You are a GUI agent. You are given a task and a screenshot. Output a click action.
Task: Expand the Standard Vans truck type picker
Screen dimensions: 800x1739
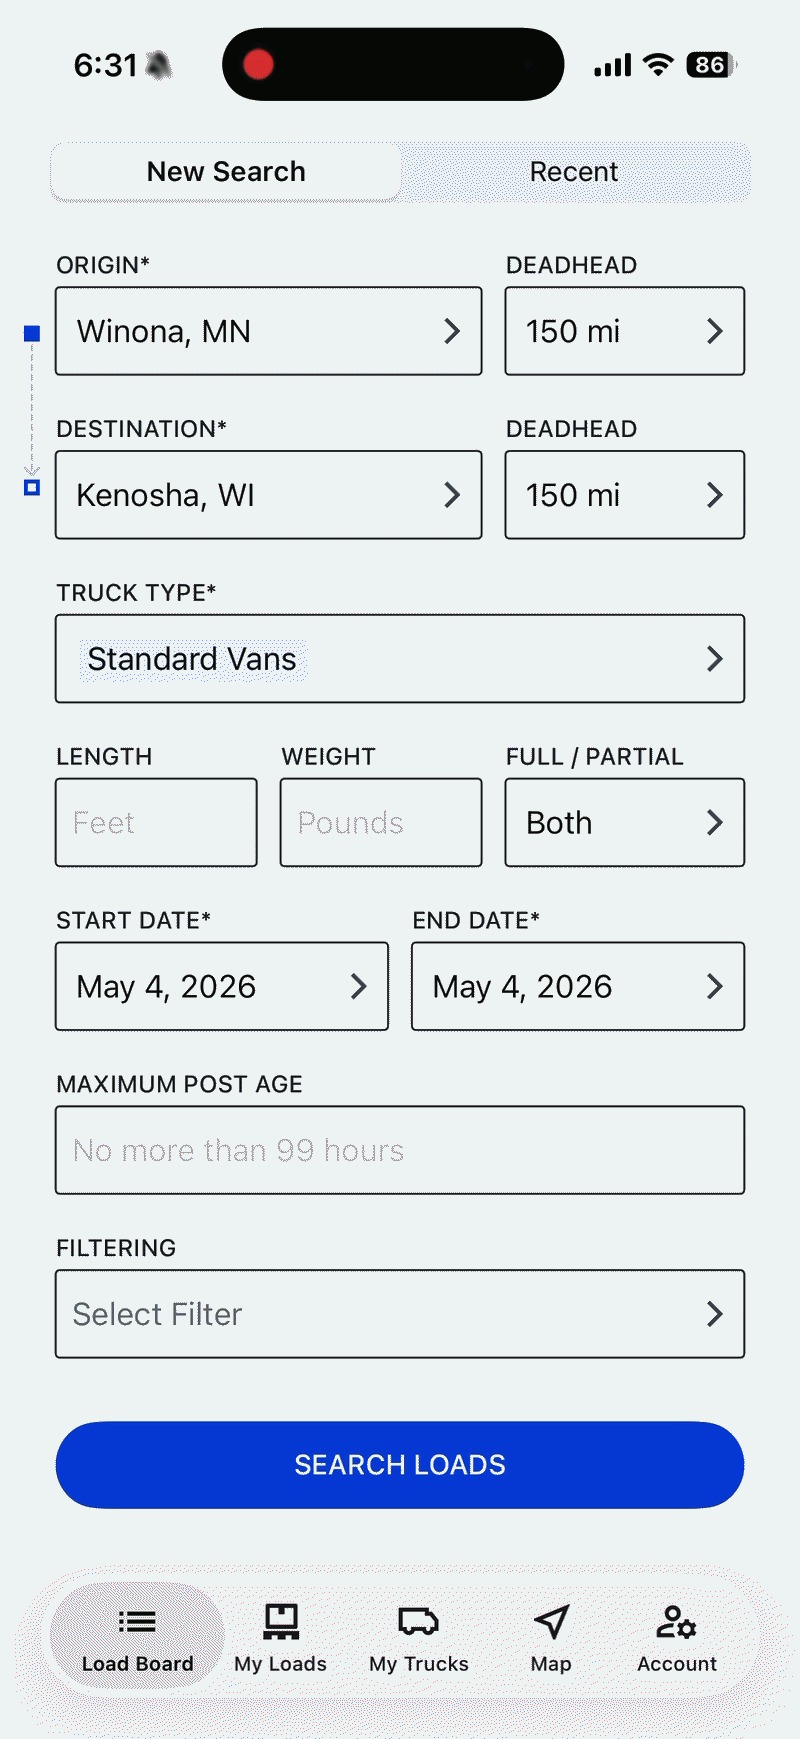400,659
